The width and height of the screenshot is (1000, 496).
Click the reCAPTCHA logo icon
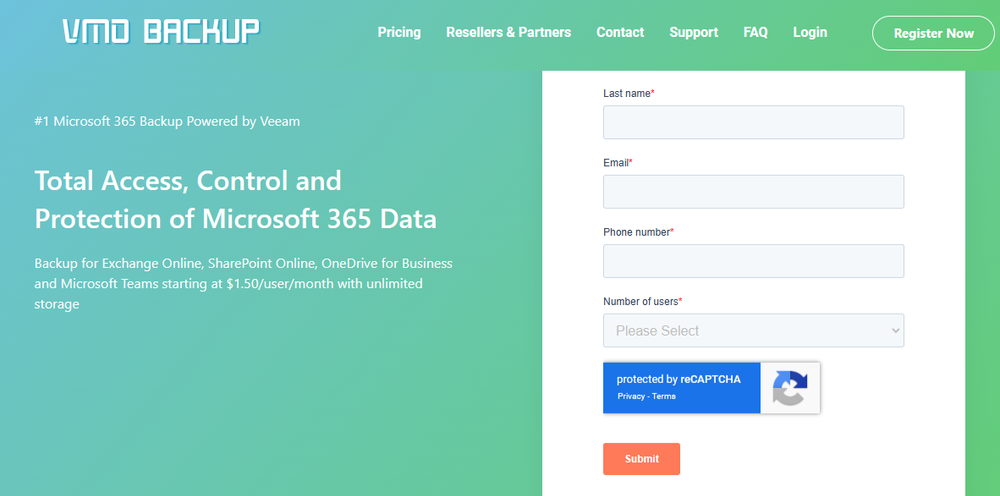coord(790,388)
